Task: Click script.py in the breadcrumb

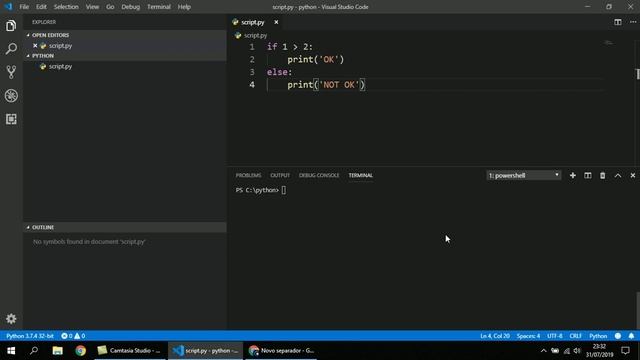Action: pyautogui.click(x=255, y=36)
